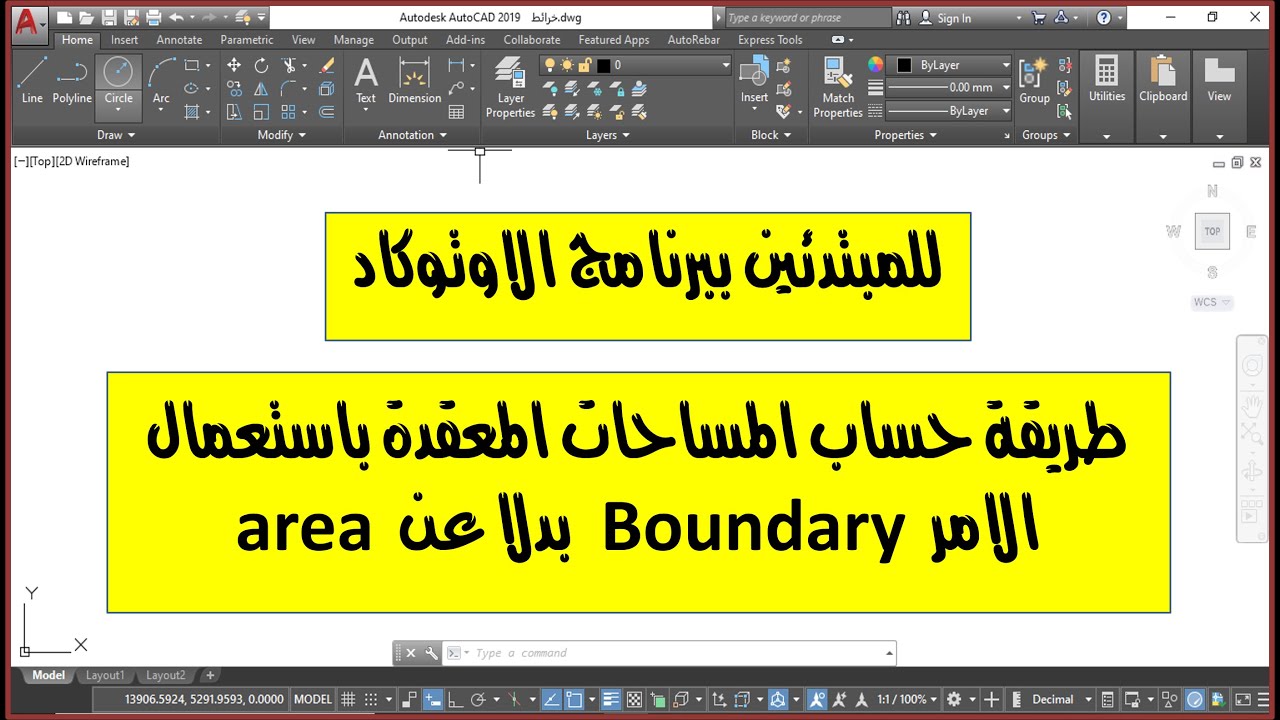Expand the Layers panel
Image resolution: width=1280 pixels, height=720 pixels.
[x=608, y=135]
